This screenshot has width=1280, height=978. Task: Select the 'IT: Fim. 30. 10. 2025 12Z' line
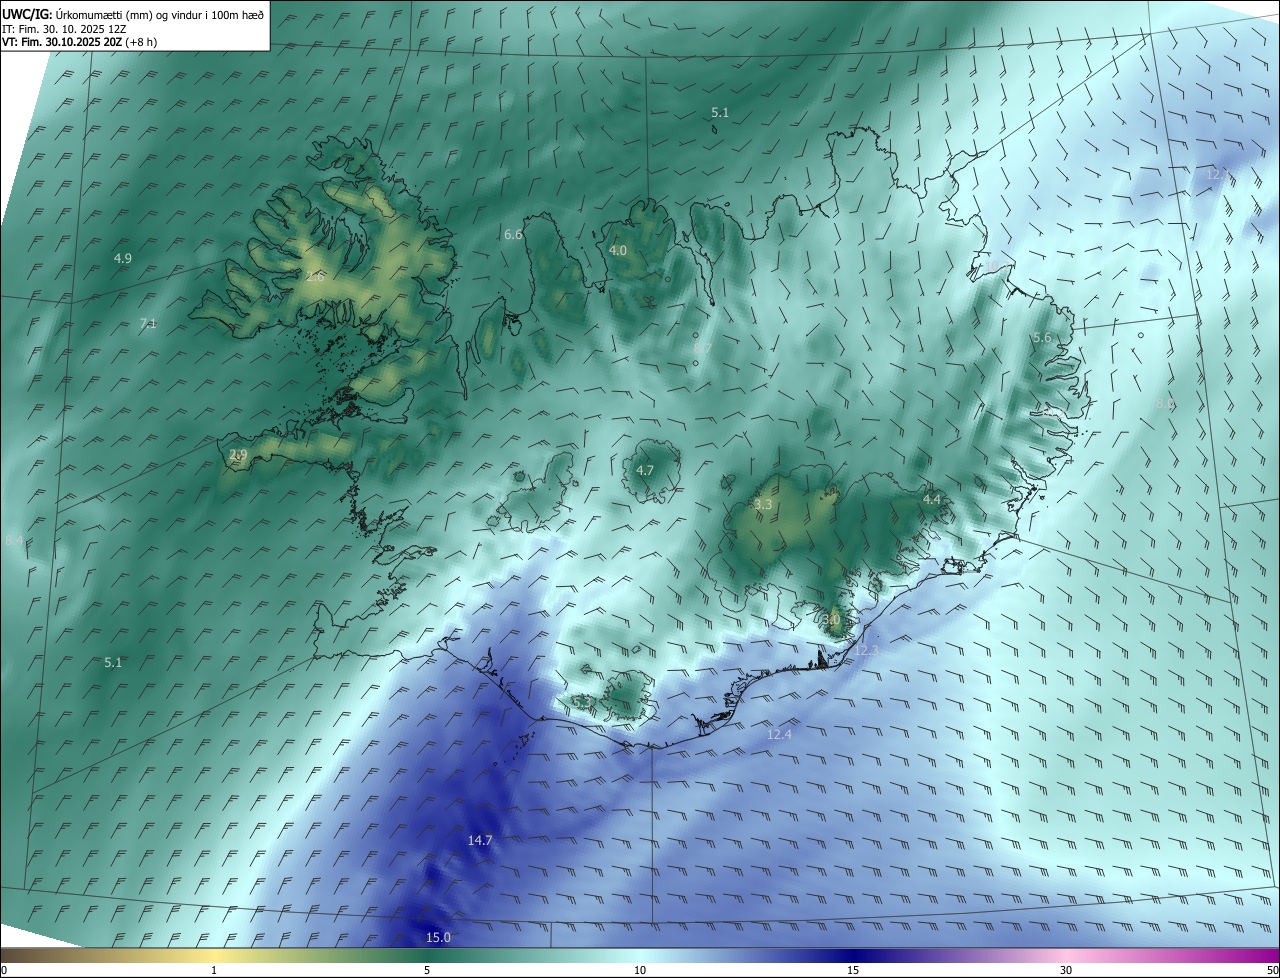[64, 29]
